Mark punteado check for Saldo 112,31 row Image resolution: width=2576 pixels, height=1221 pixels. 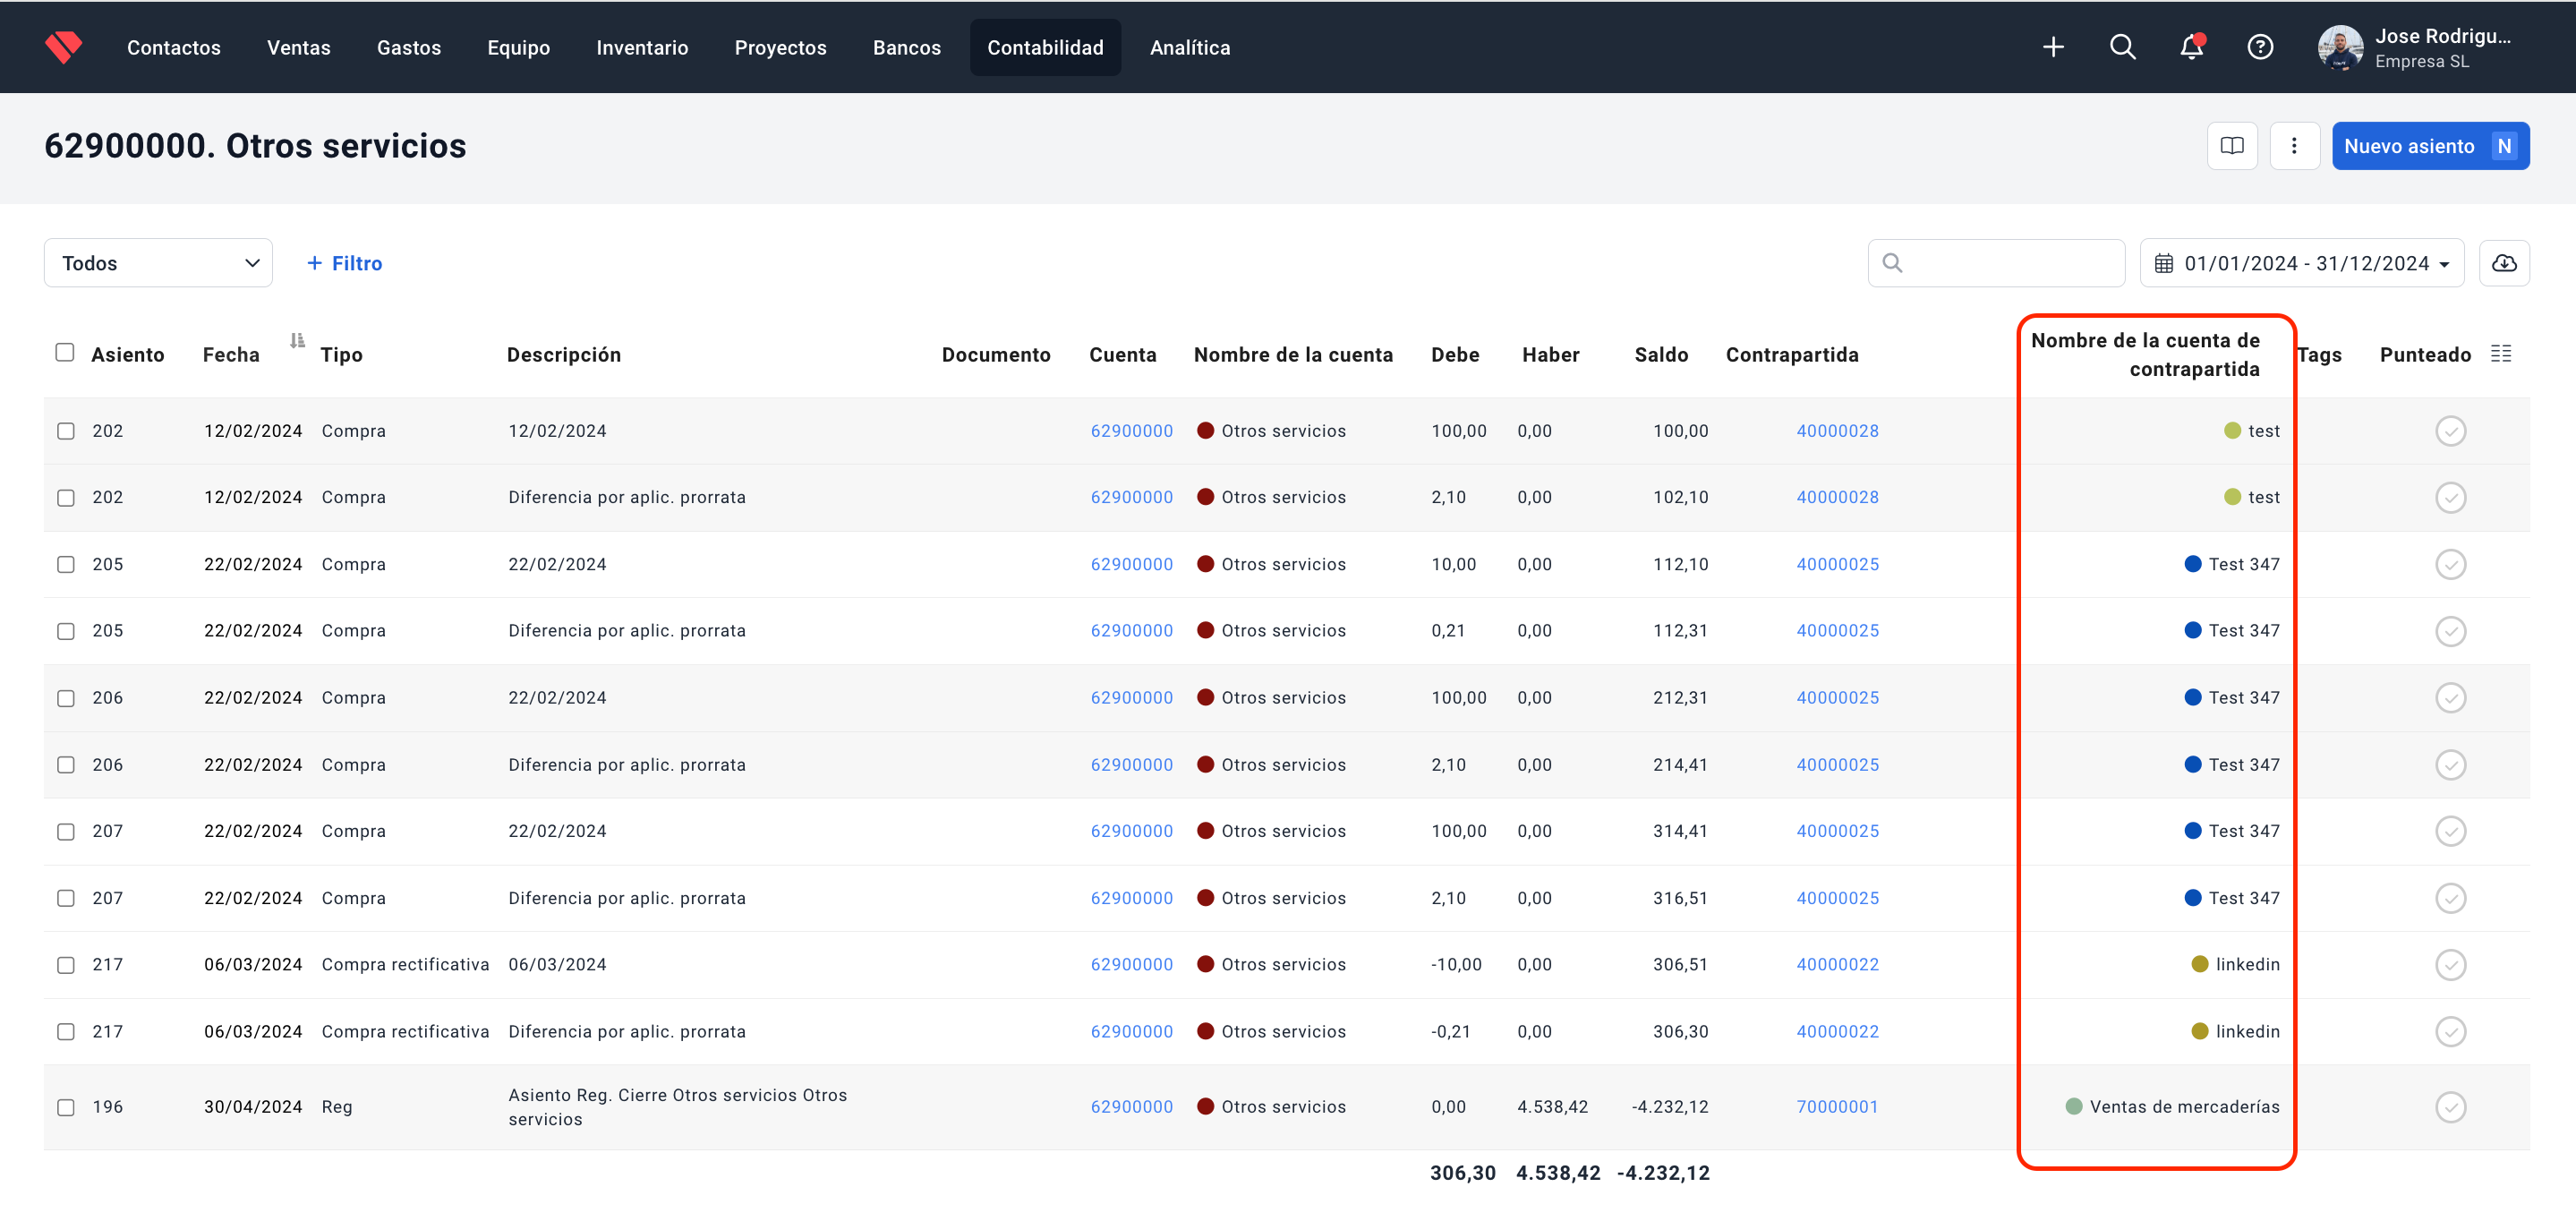2450,631
